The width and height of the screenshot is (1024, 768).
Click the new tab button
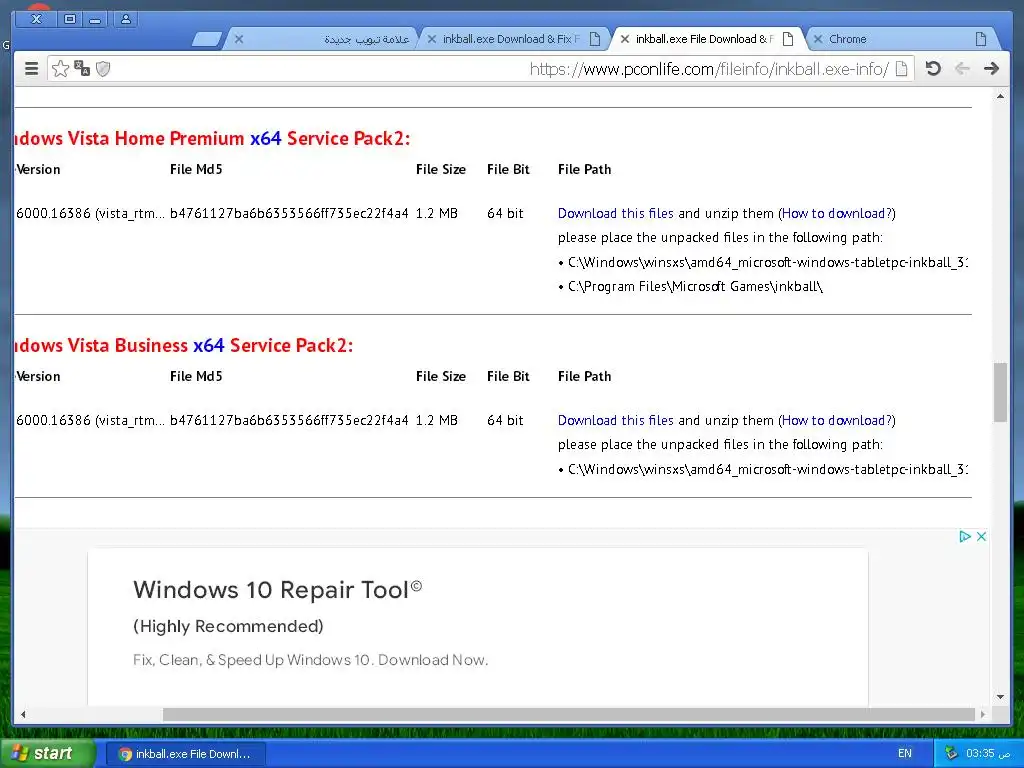(x=207, y=39)
